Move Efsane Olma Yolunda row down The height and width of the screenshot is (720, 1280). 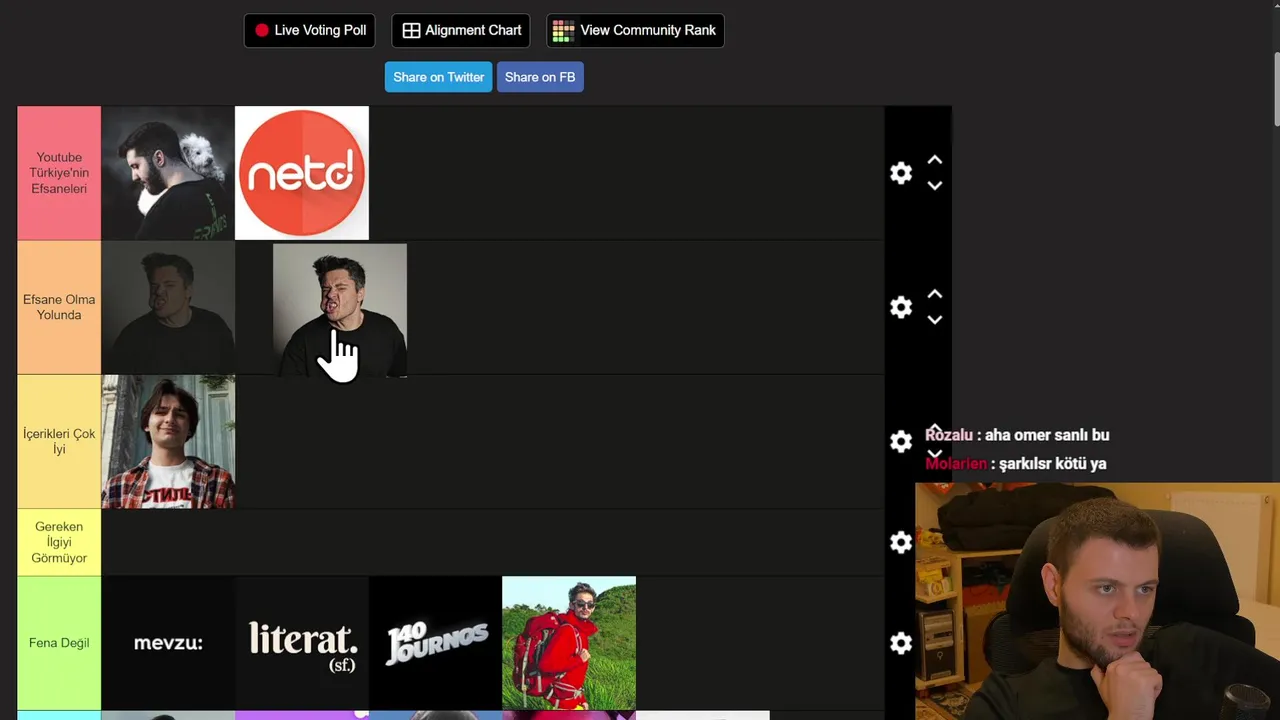(x=935, y=320)
